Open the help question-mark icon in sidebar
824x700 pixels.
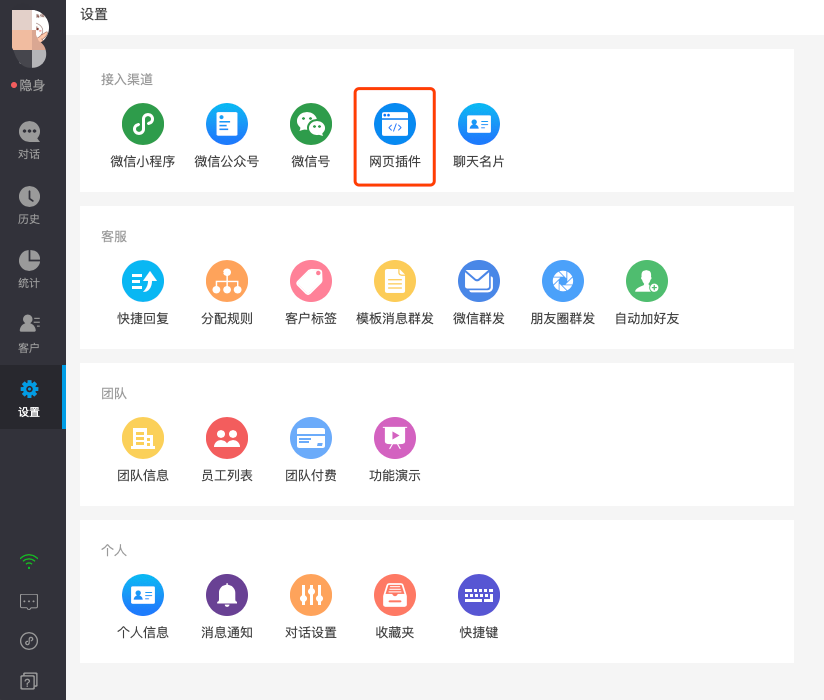pyautogui.click(x=29, y=681)
